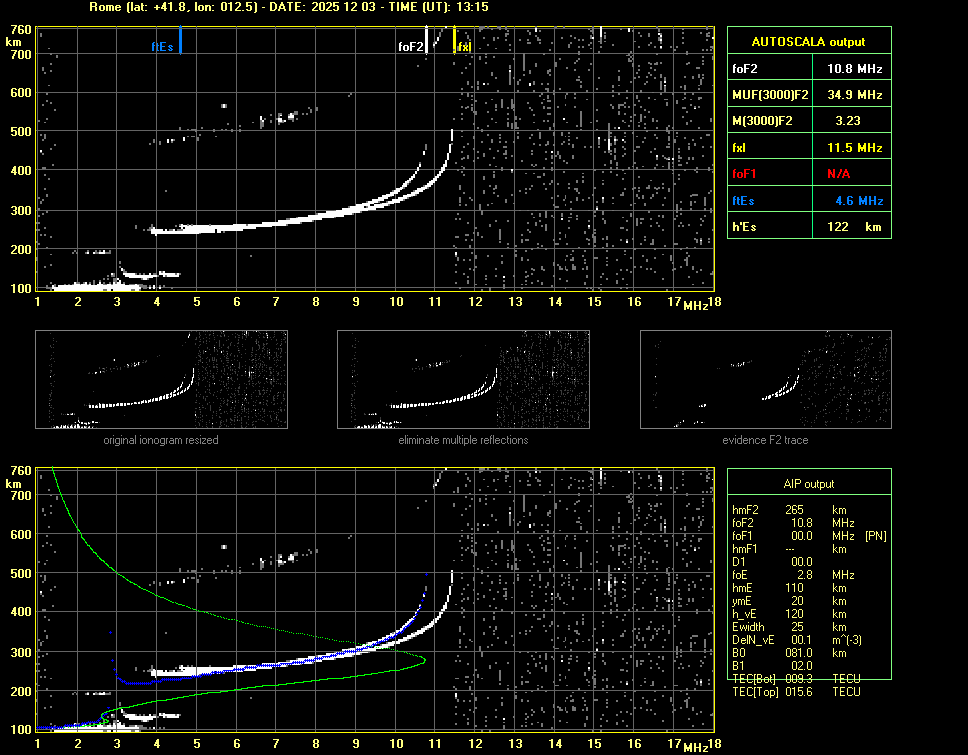This screenshot has height=755, width=968.
Task: Click the red foF1 N/A row
Action: coord(808,173)
